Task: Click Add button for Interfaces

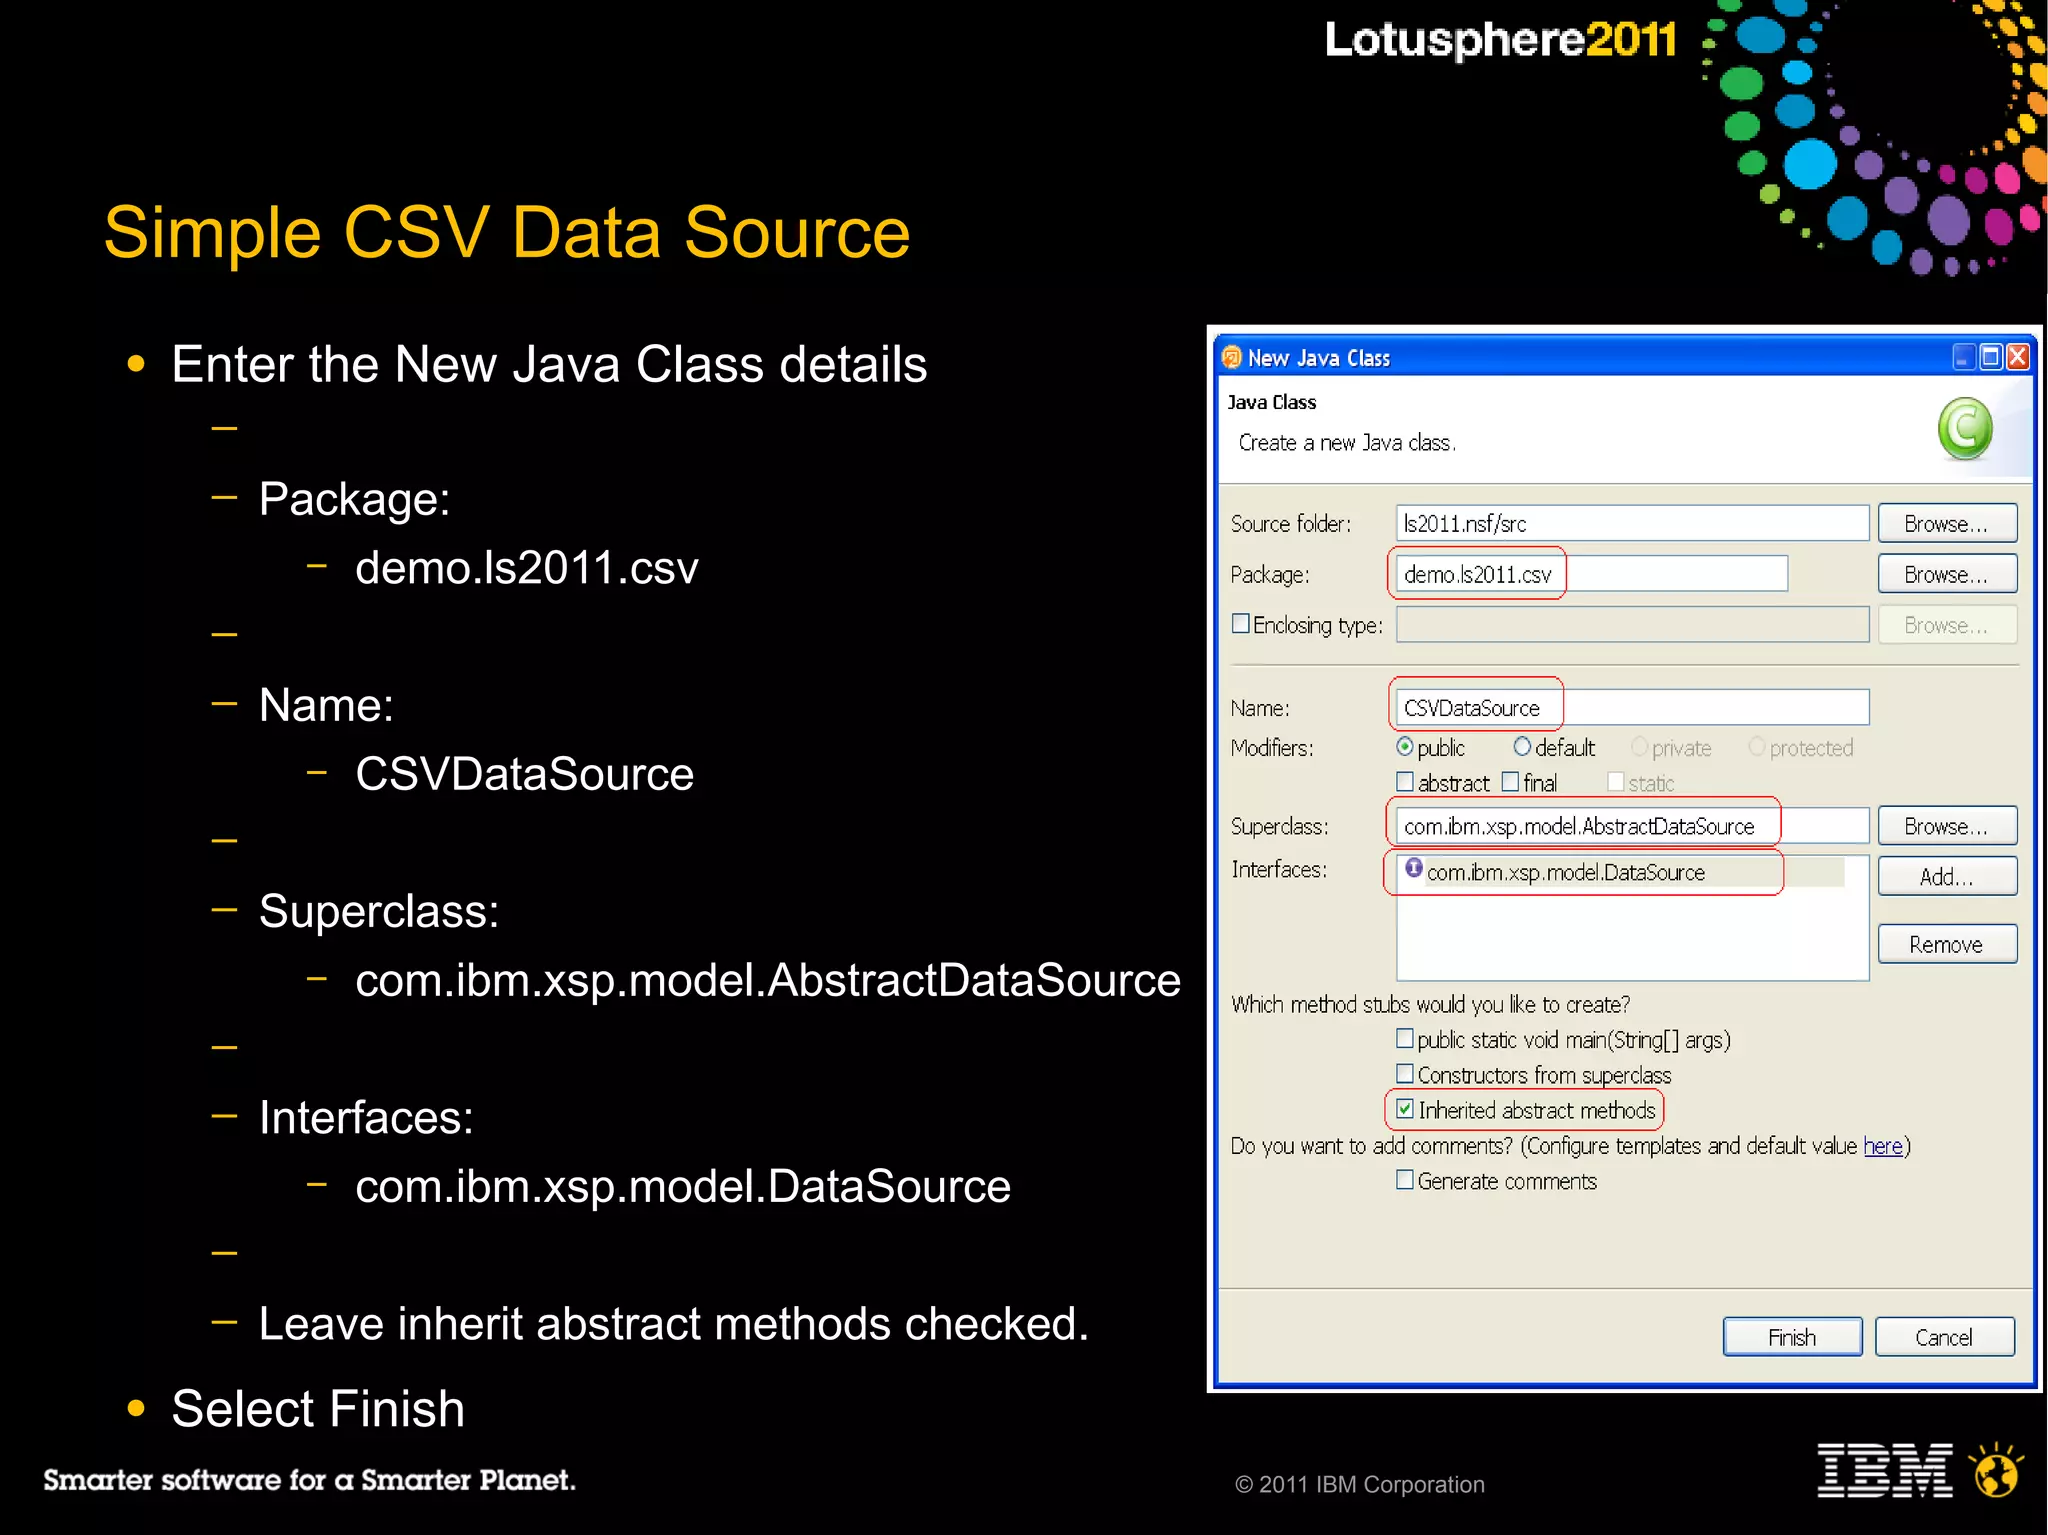Action: [1947, 877]
